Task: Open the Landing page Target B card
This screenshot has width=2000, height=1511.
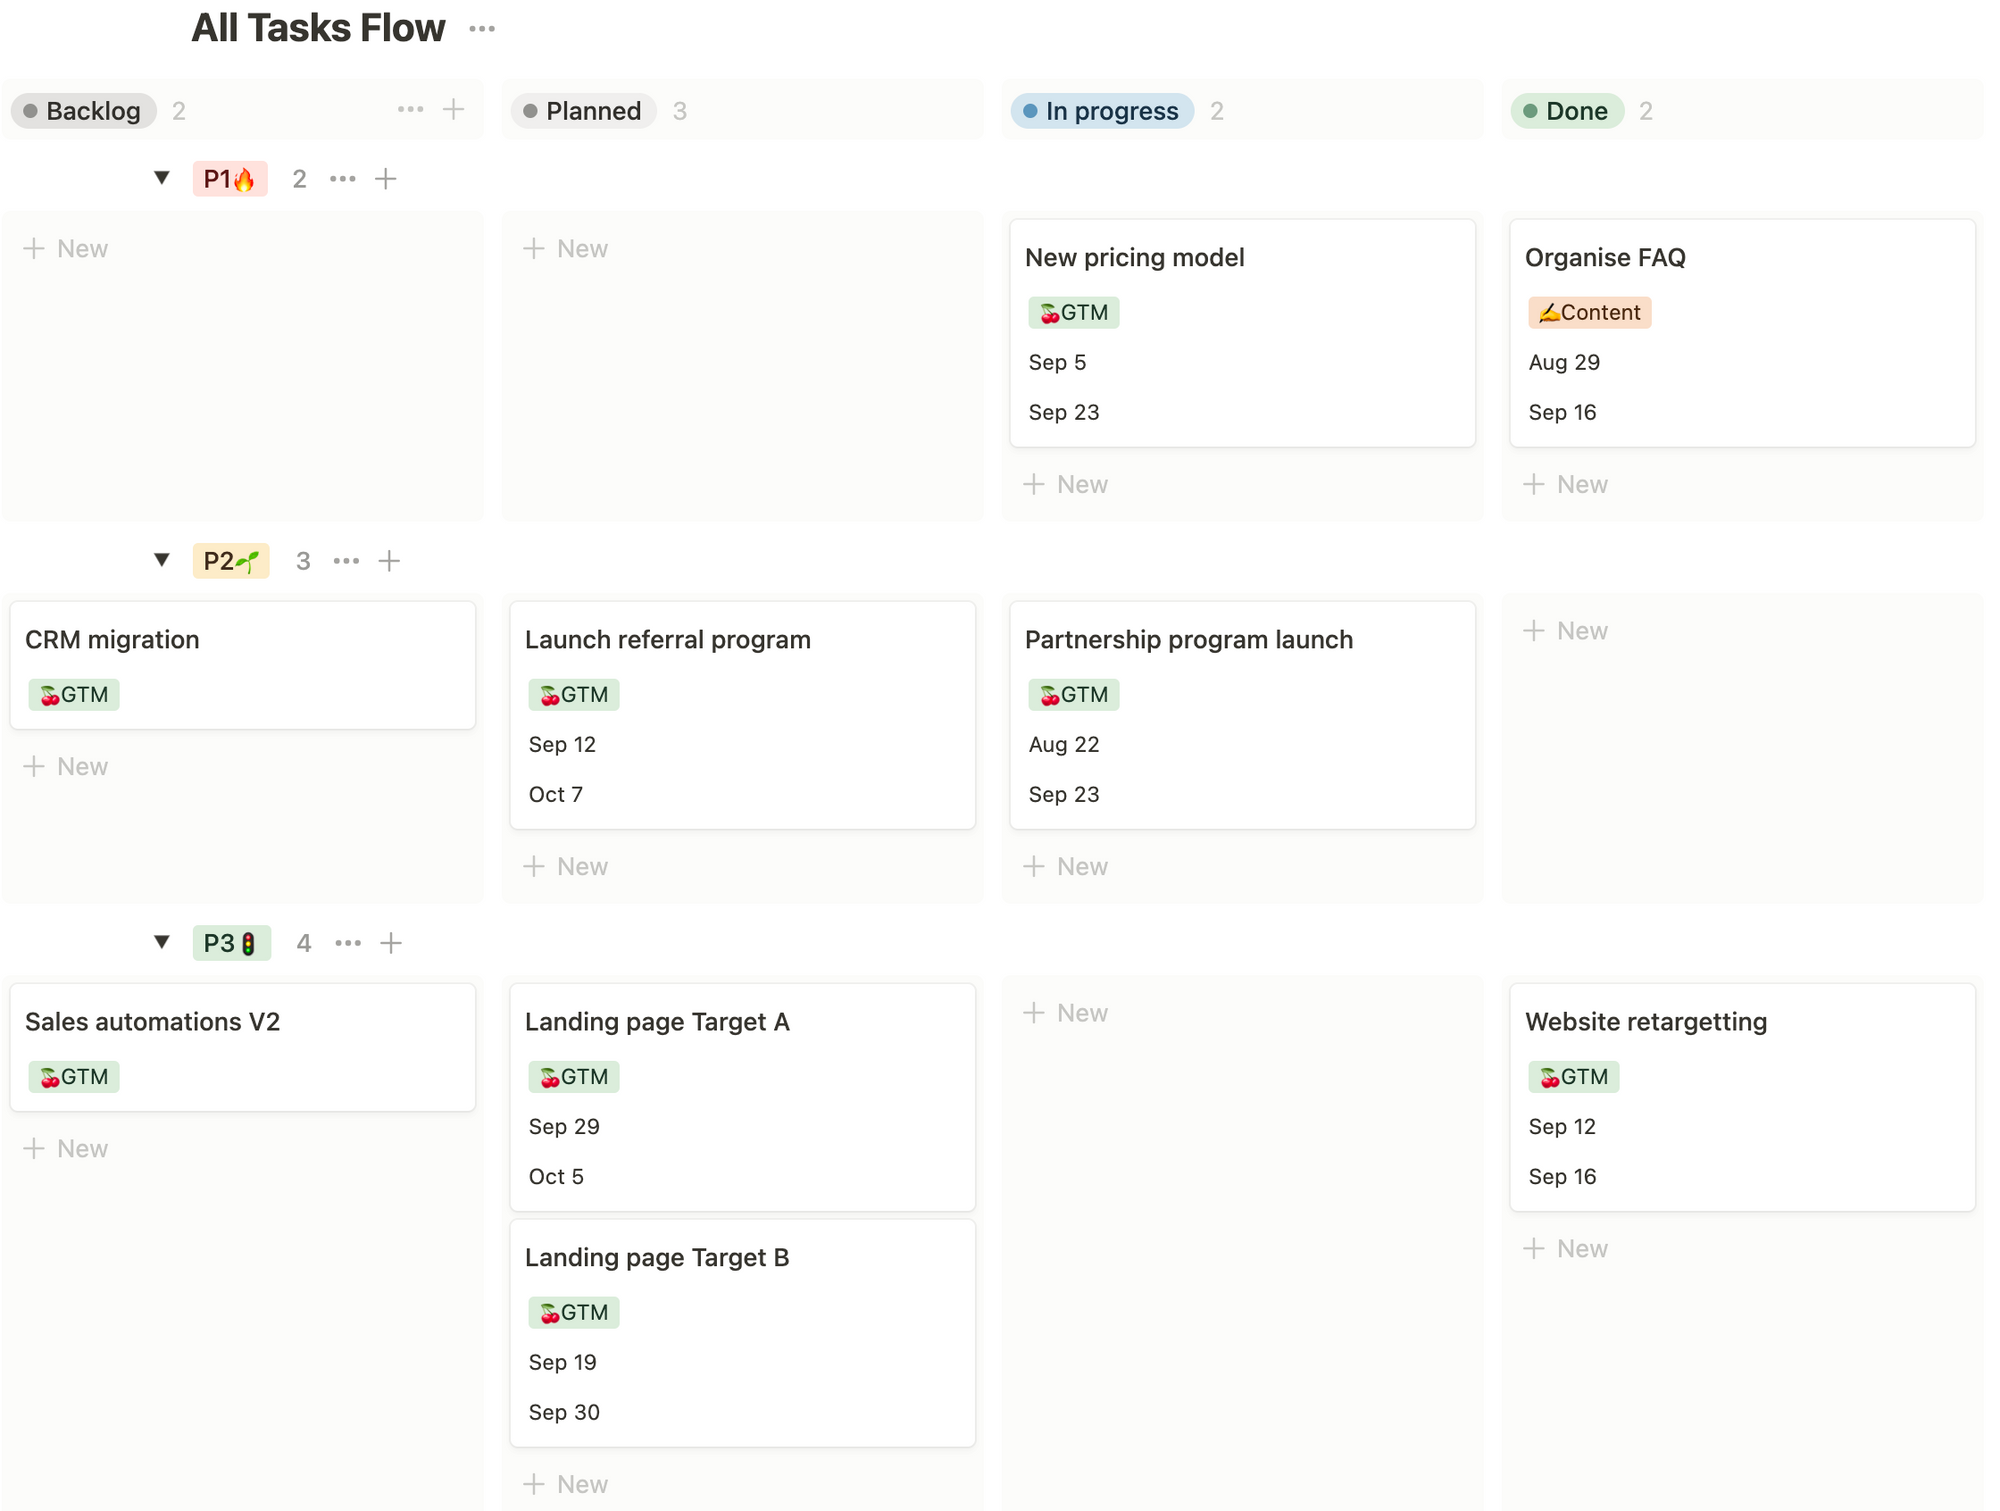Action: [656, 1258]
